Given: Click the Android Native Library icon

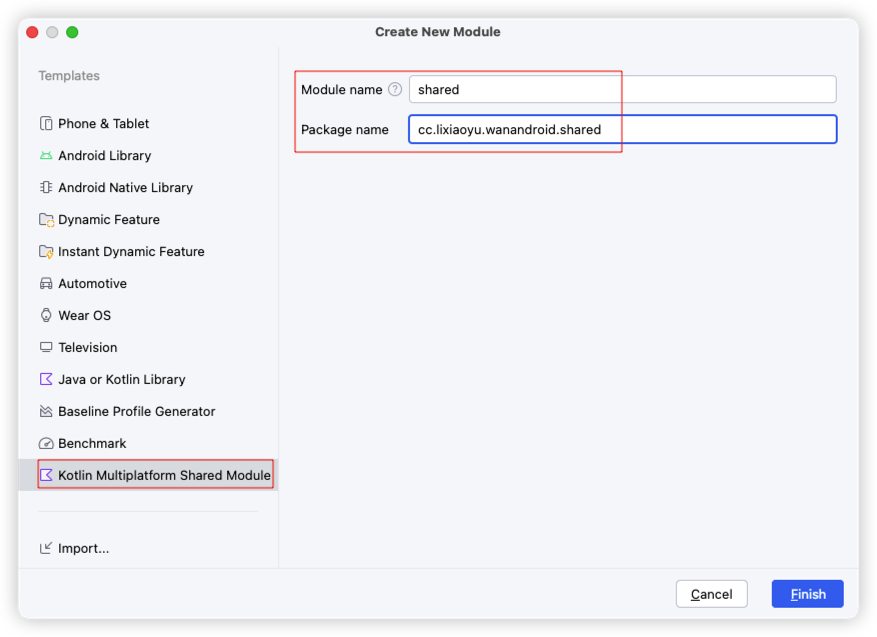Looking at the screenshot, I should pyautogui.click(x=46, y=188).
